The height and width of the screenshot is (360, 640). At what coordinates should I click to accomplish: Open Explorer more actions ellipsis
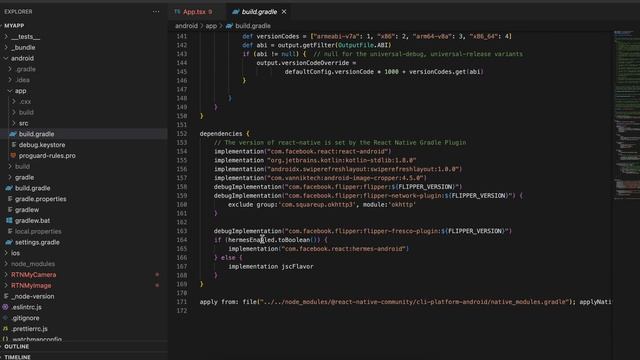pos(156,12)
